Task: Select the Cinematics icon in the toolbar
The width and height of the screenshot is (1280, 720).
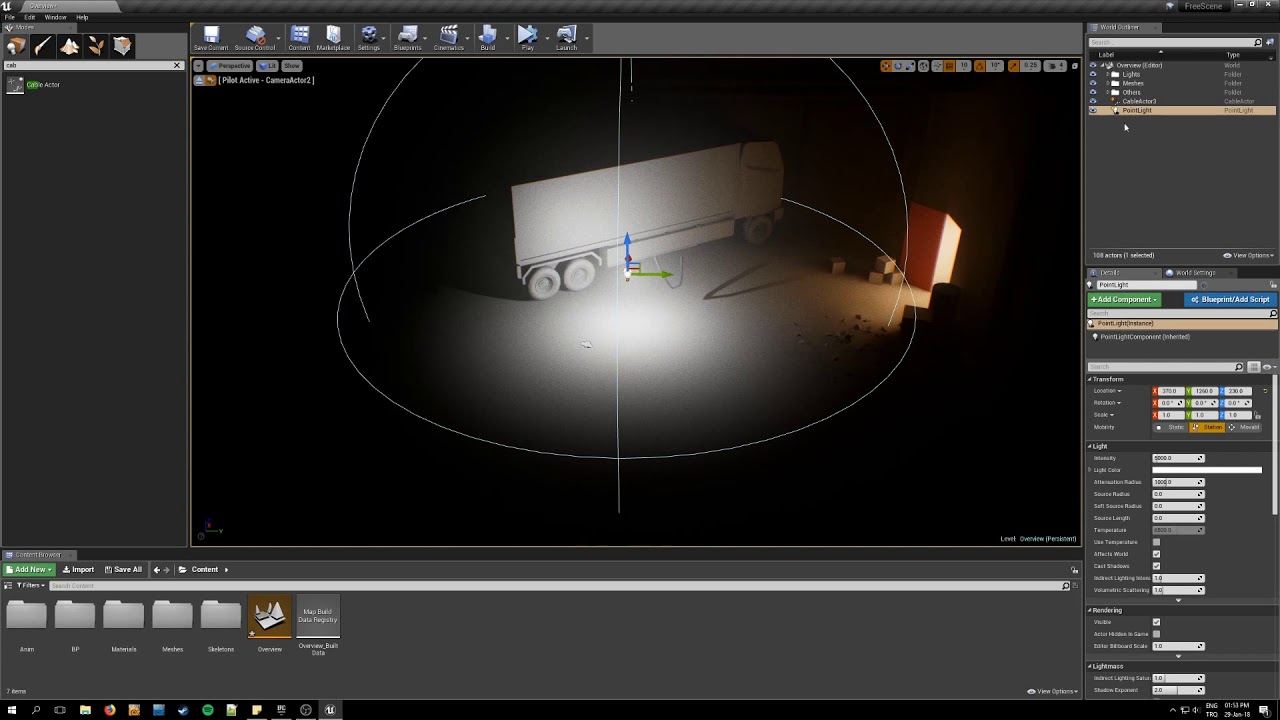Action: pyautogui.click(x=449, y=38)
